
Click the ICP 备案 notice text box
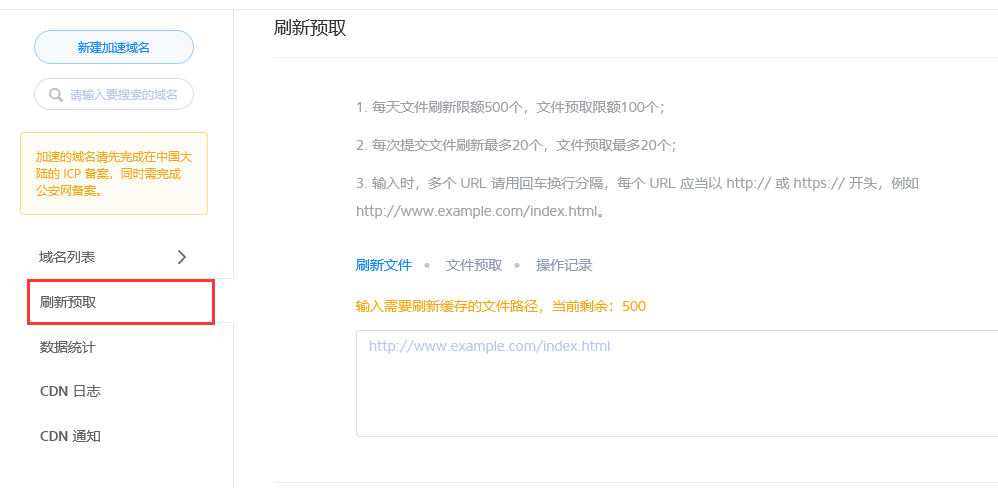click(x=114, y=173)
